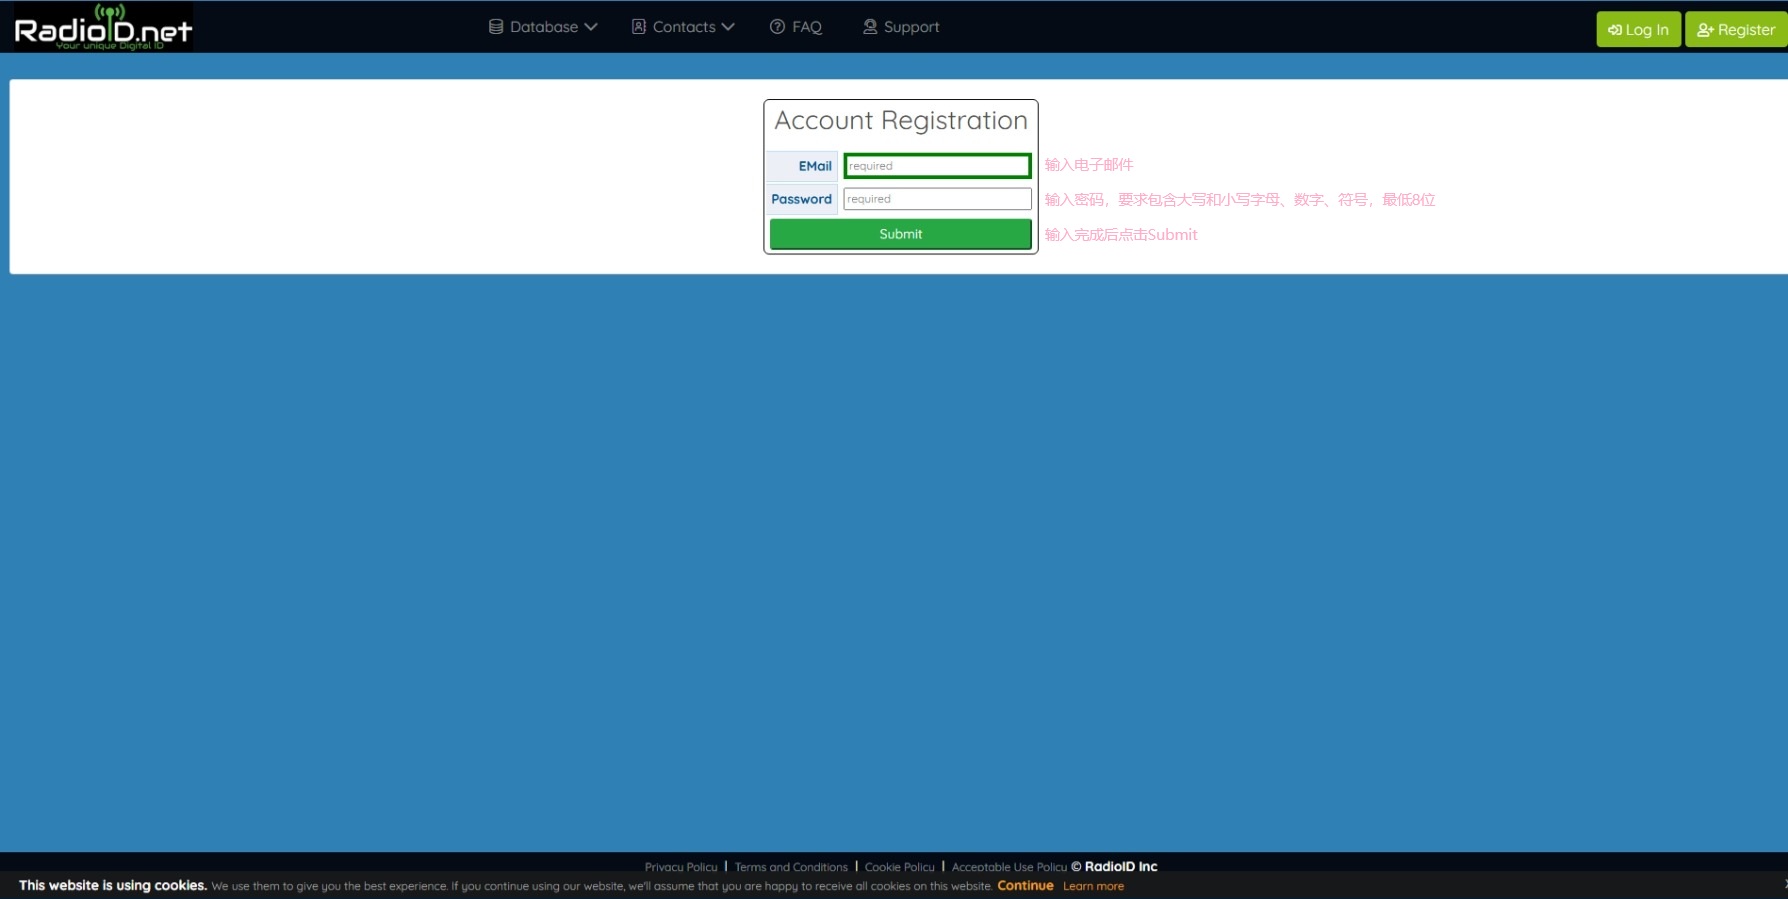Focus the Password input field

937,199
